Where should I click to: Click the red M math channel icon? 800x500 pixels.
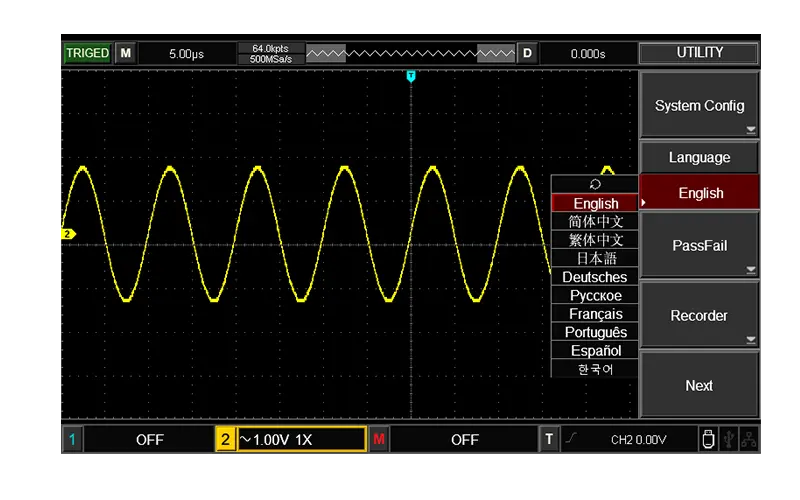[x=379, y=439]
